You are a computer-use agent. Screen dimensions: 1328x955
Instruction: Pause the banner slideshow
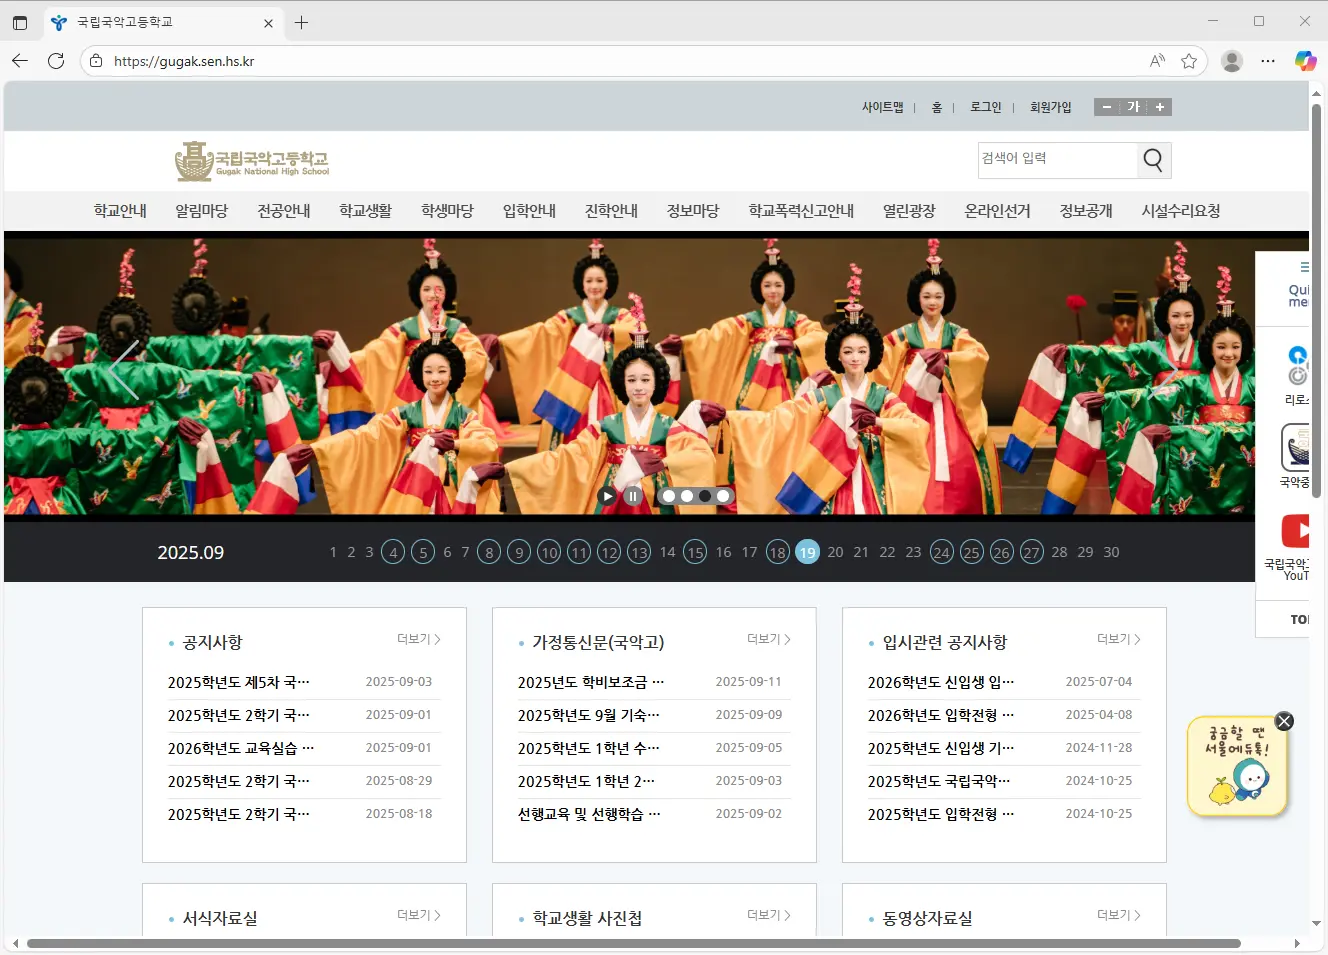(x=633, y=496)
